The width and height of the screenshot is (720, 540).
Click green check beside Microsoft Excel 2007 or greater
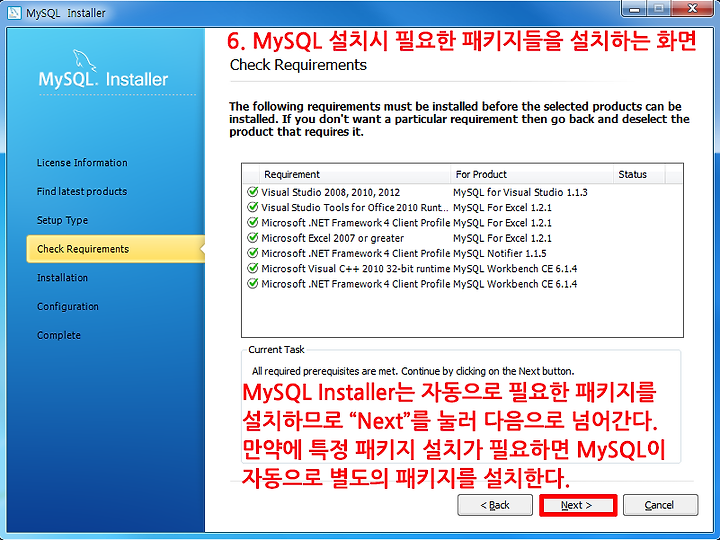pos(252,238)
